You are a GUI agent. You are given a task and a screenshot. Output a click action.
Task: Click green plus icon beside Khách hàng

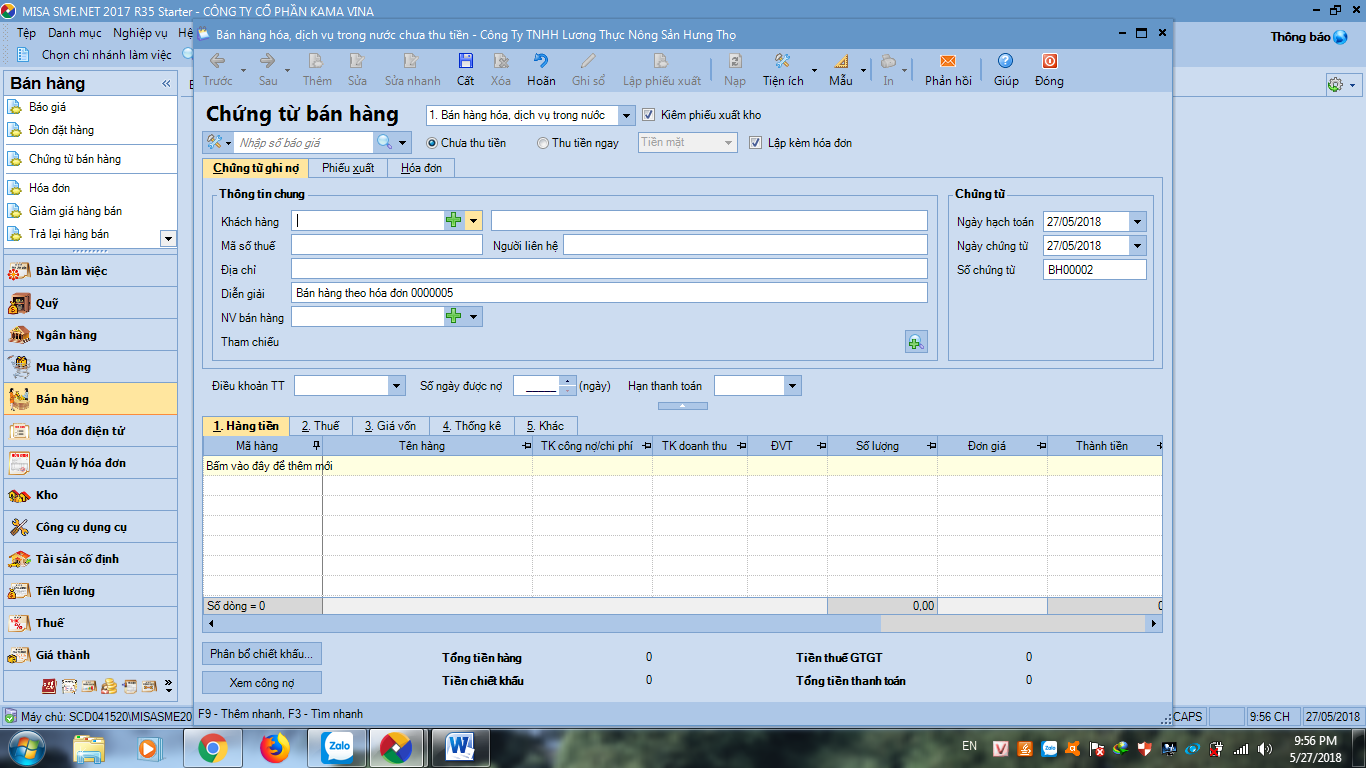454,221
